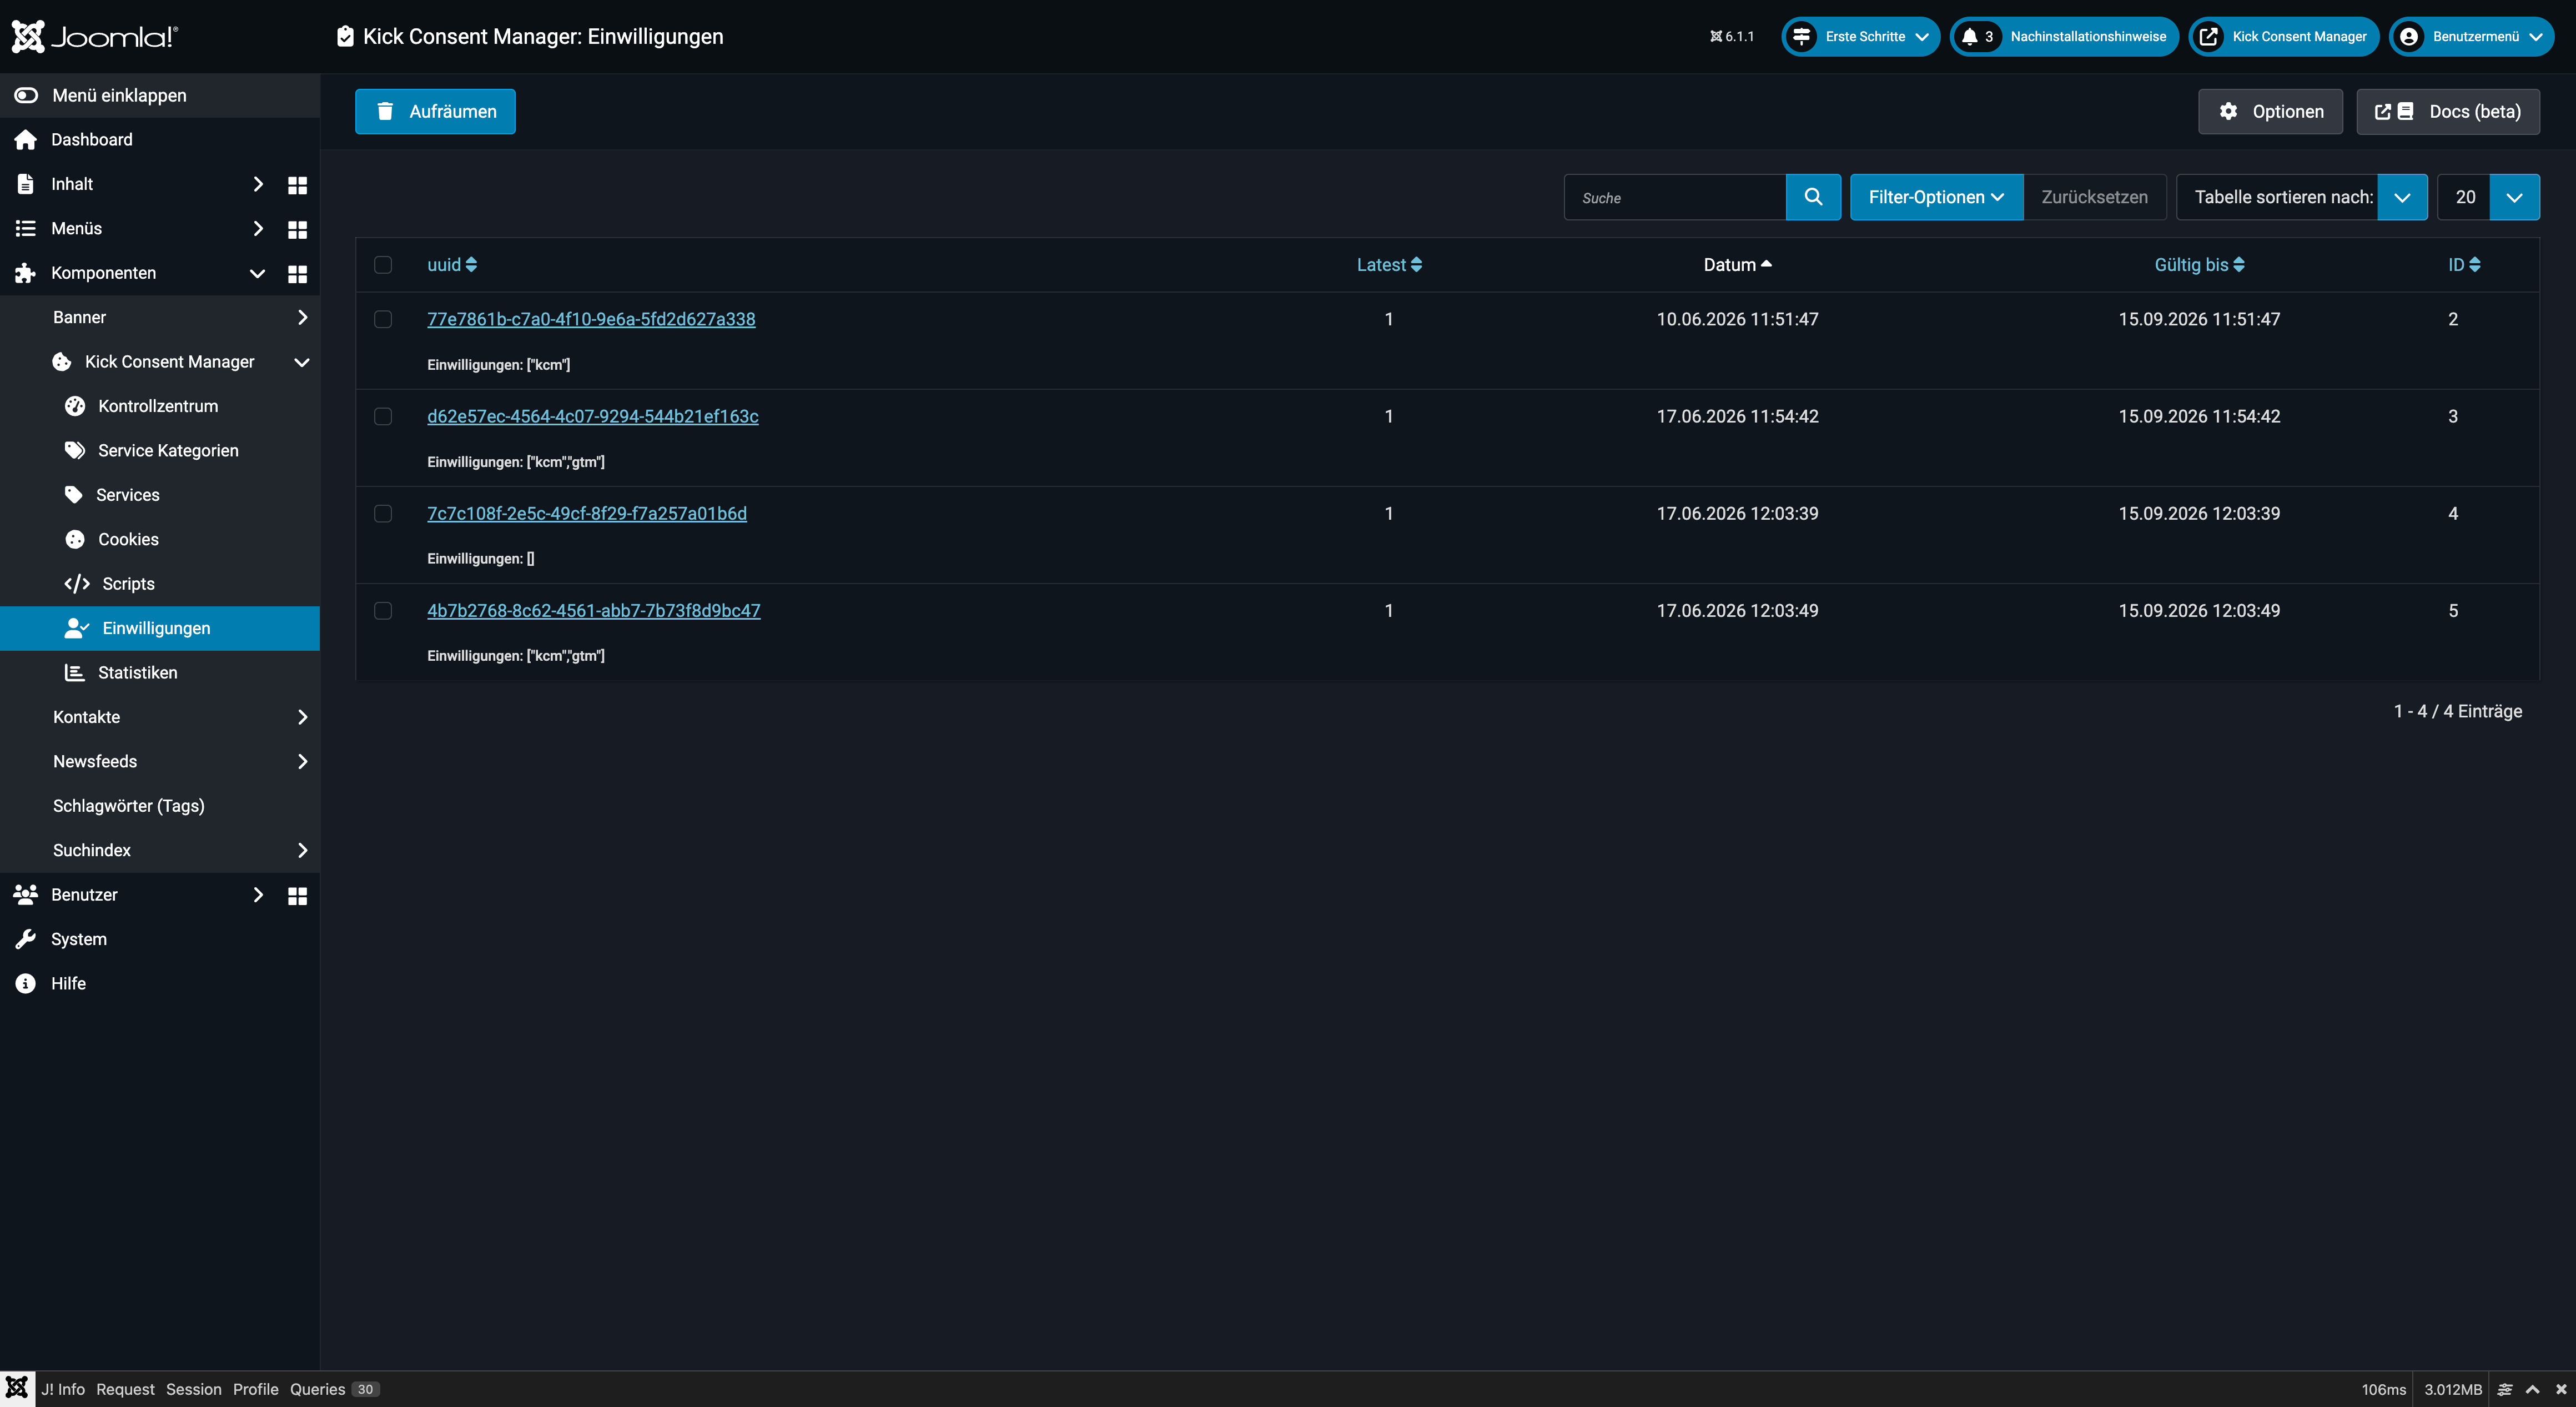Image resolution: width=2576 pixels, height=1407 pixels.
Task: Click Zurücksetzen filter button
Action: [x=2094, y=197]
